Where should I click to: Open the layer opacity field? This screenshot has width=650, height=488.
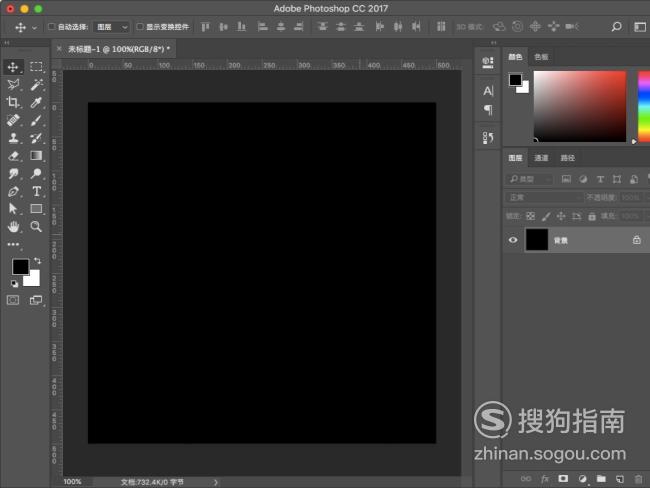pyautogui.click(x=631, y=197)
